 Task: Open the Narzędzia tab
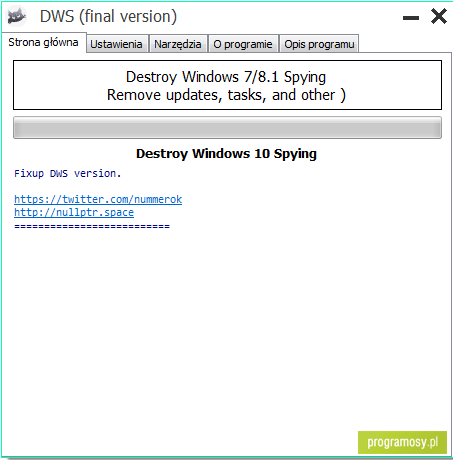178,44
